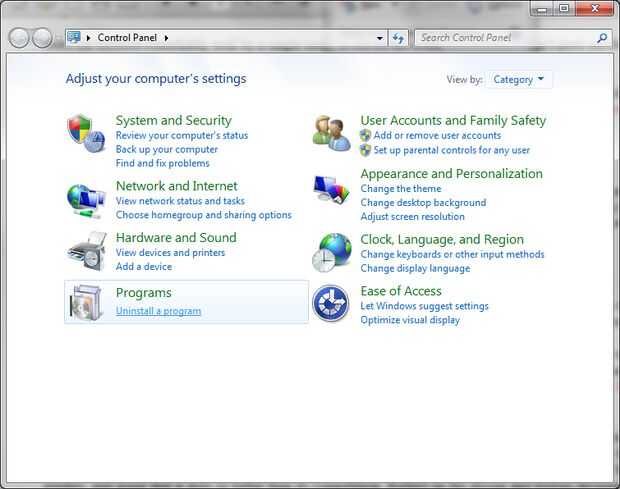Click Change display language
620x489 pixels.
pyautogui.click(x=415, y=268)
